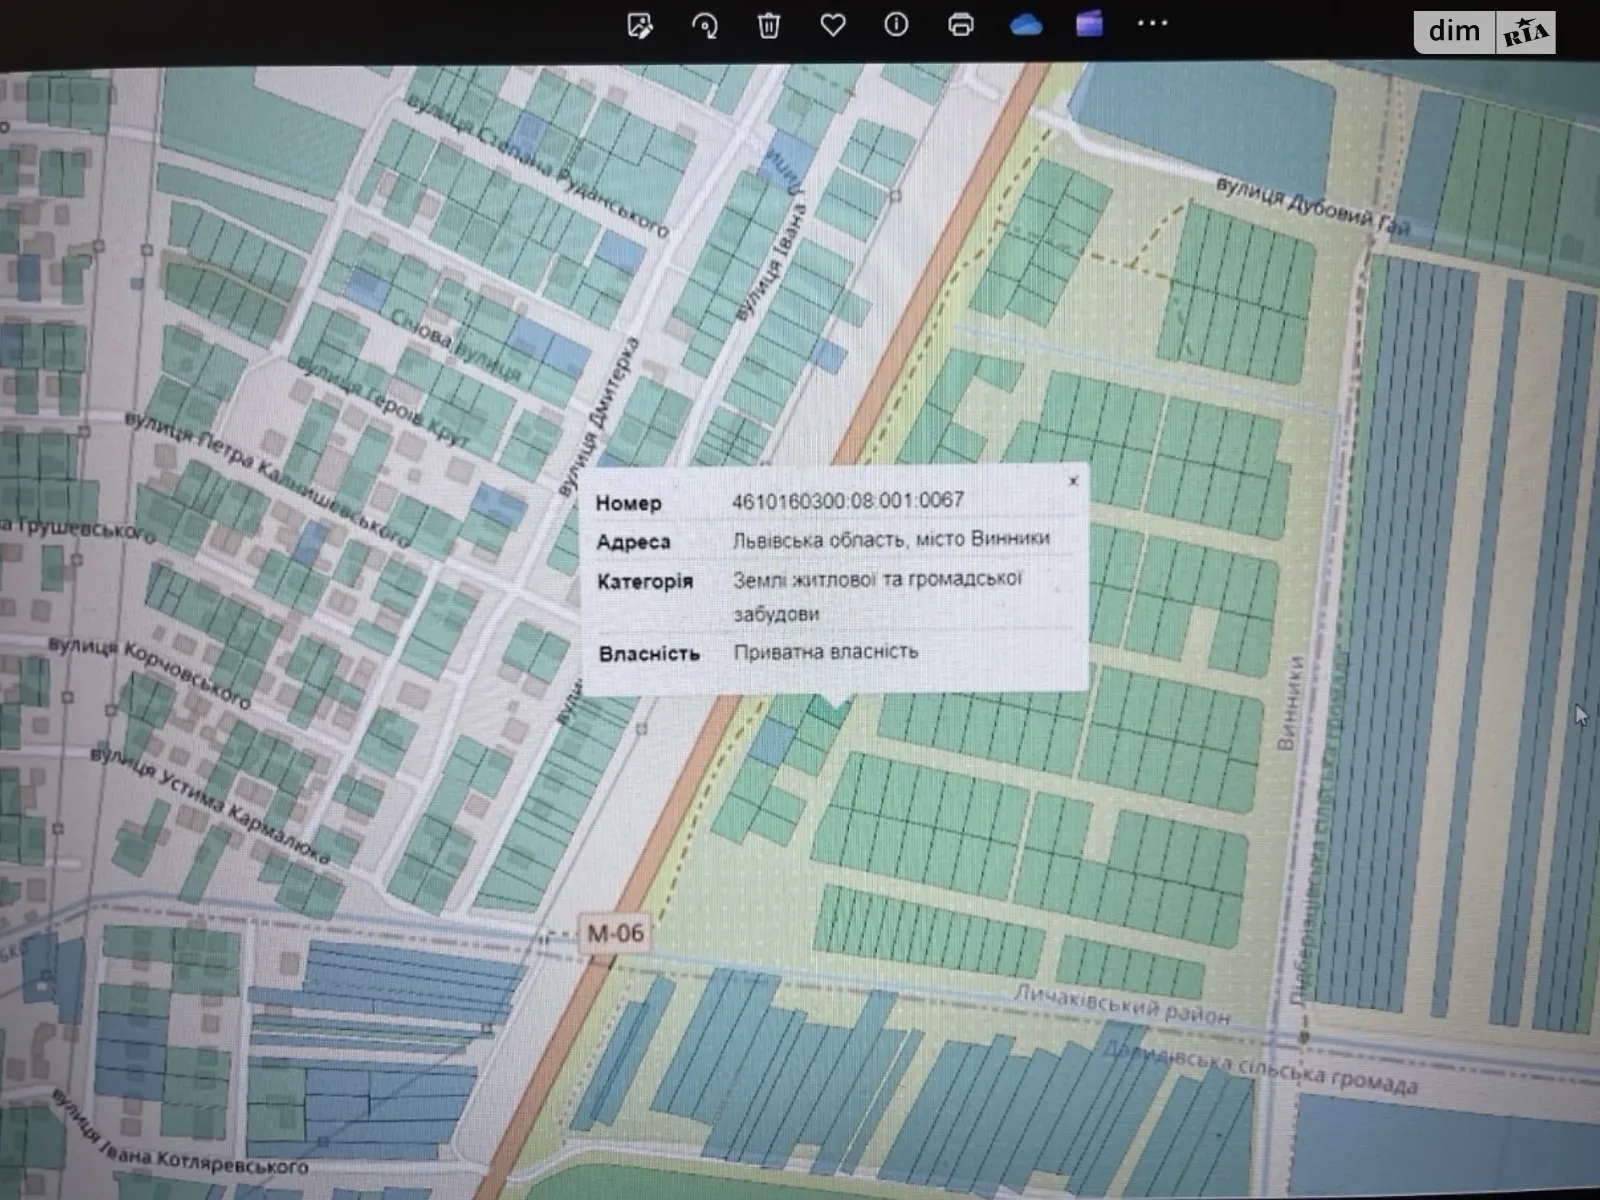This screenshot has height=1200, width=1600.
Task: Show file info using the info icon
Action: pos(896,25)
